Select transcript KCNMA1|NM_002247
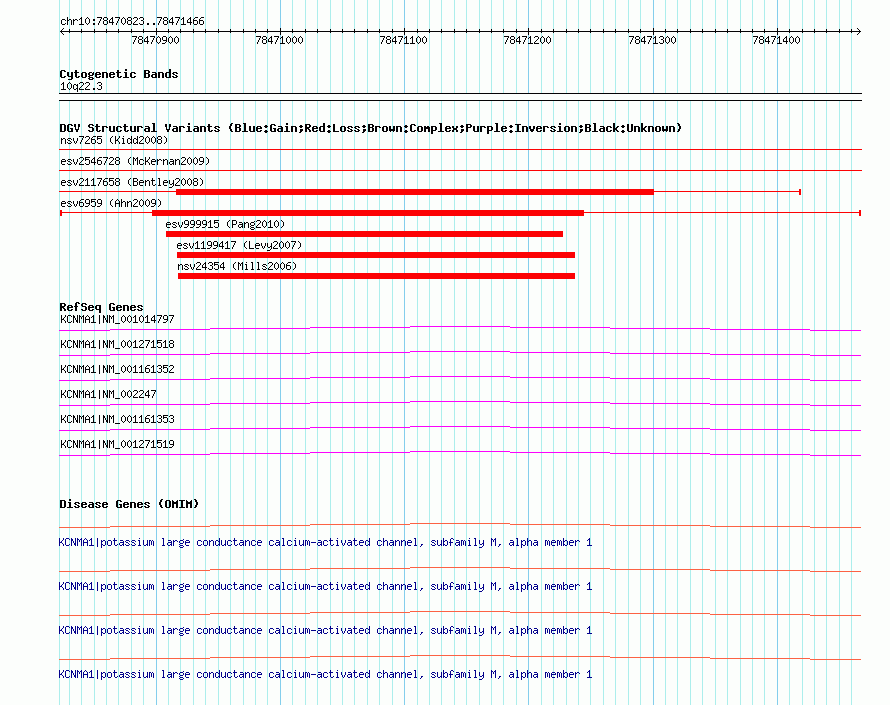Screen dimensions: 890x705 click(x=108, y=395)
